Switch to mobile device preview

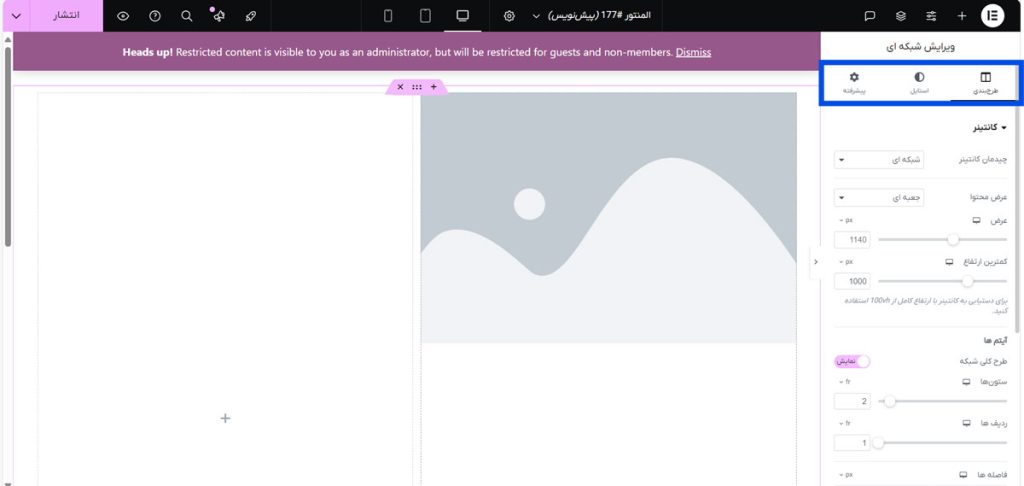(x=388, y=16)
